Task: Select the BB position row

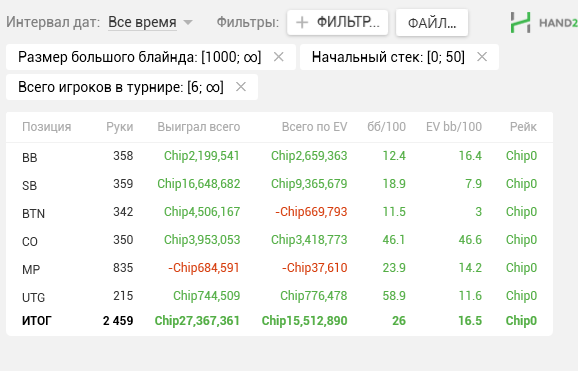Action: point(279,156)
